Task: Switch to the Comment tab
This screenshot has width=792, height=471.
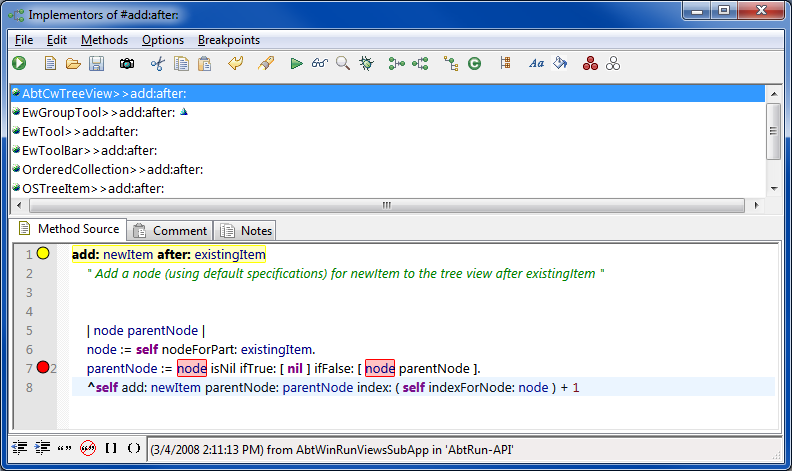Action: 170,231
